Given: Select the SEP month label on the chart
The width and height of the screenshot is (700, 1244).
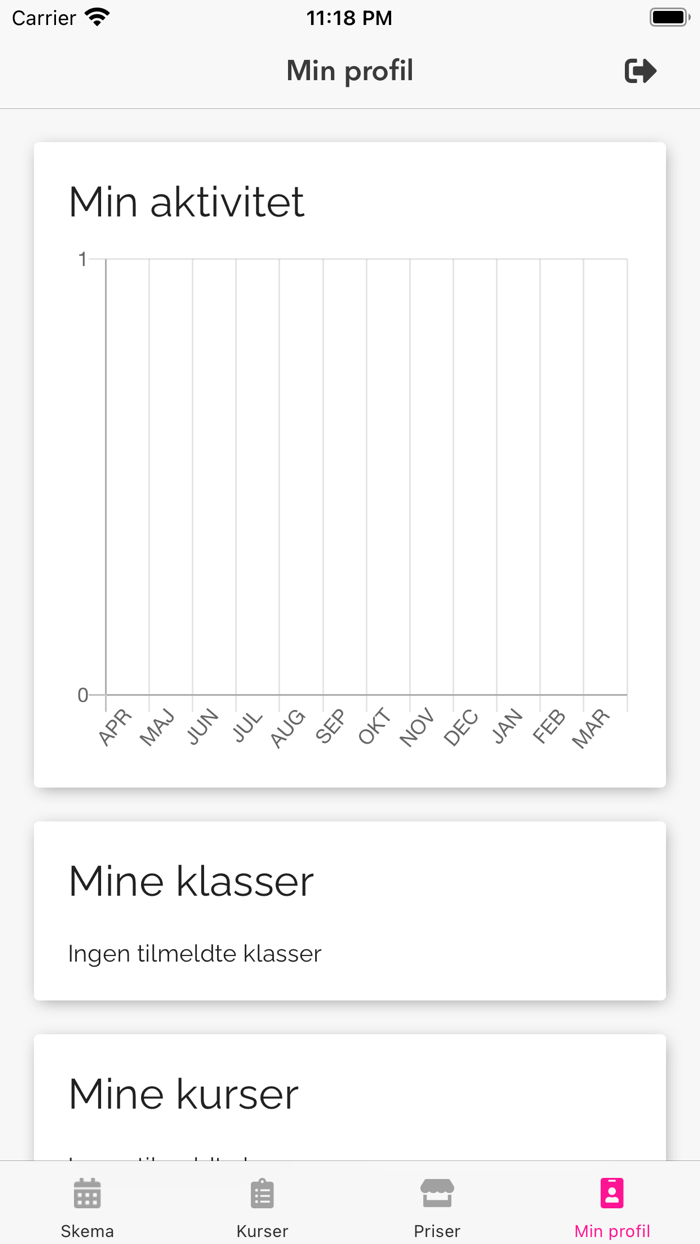Looking at the screenshot, I should pos(331,726).
